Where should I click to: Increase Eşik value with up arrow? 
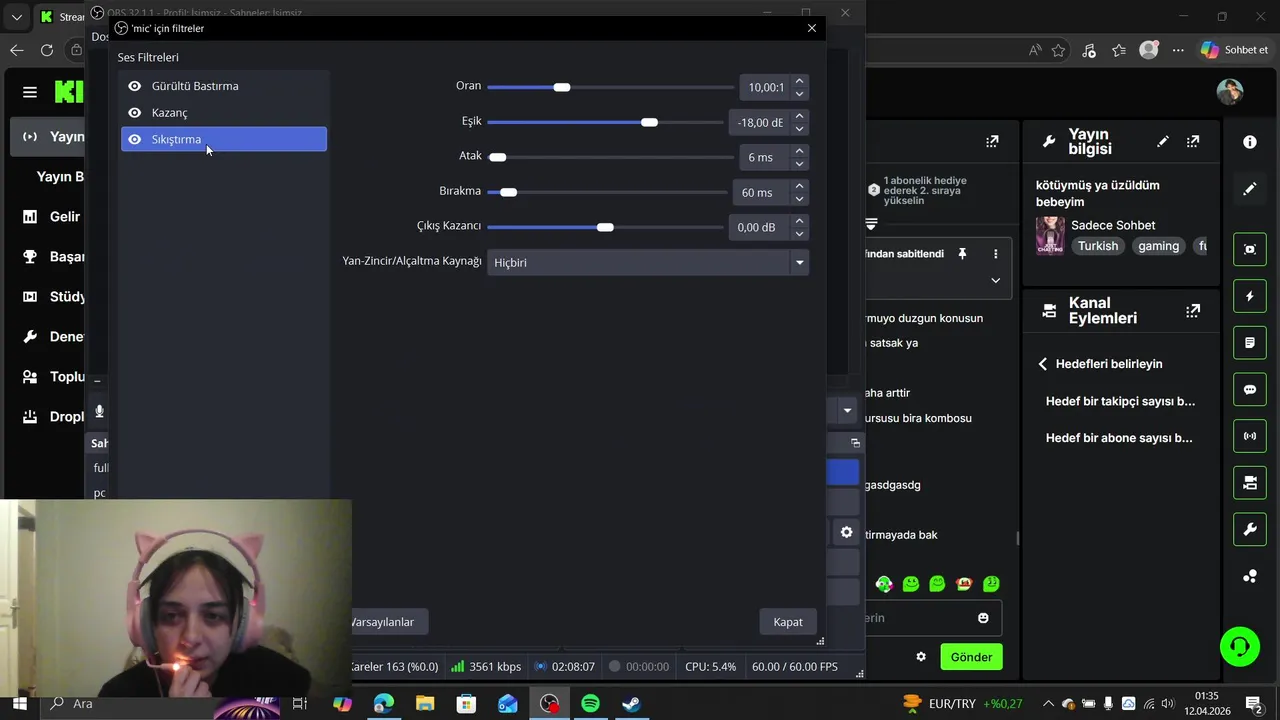pyautogui.click(x=799, y=116)
